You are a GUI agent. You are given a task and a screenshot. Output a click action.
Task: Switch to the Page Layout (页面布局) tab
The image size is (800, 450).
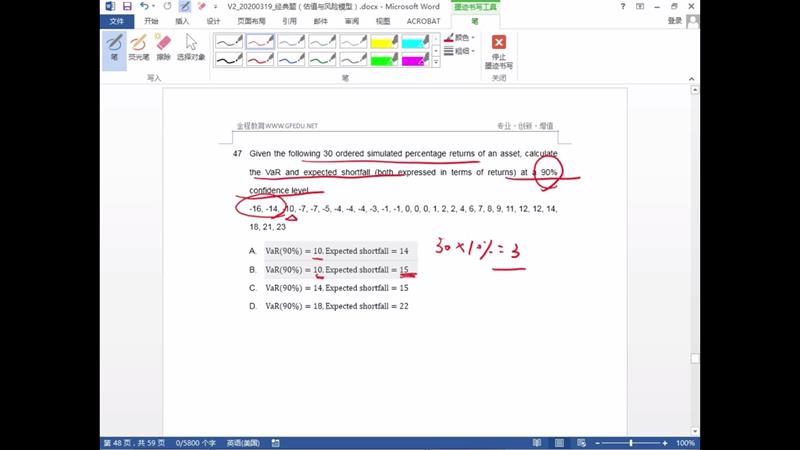click(x=252, y=21)
